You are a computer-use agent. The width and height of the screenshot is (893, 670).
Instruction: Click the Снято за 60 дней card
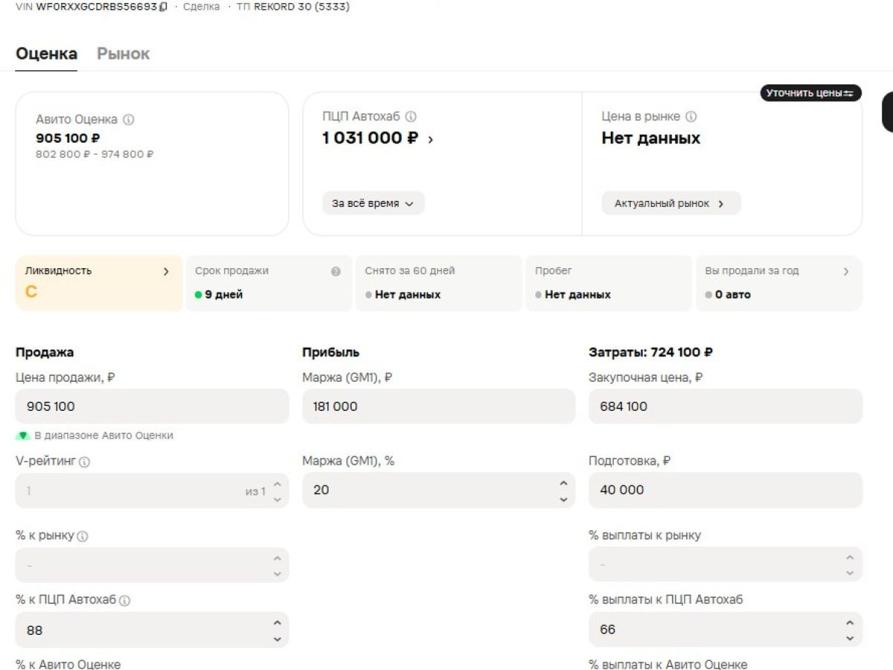tap(439, 283)
